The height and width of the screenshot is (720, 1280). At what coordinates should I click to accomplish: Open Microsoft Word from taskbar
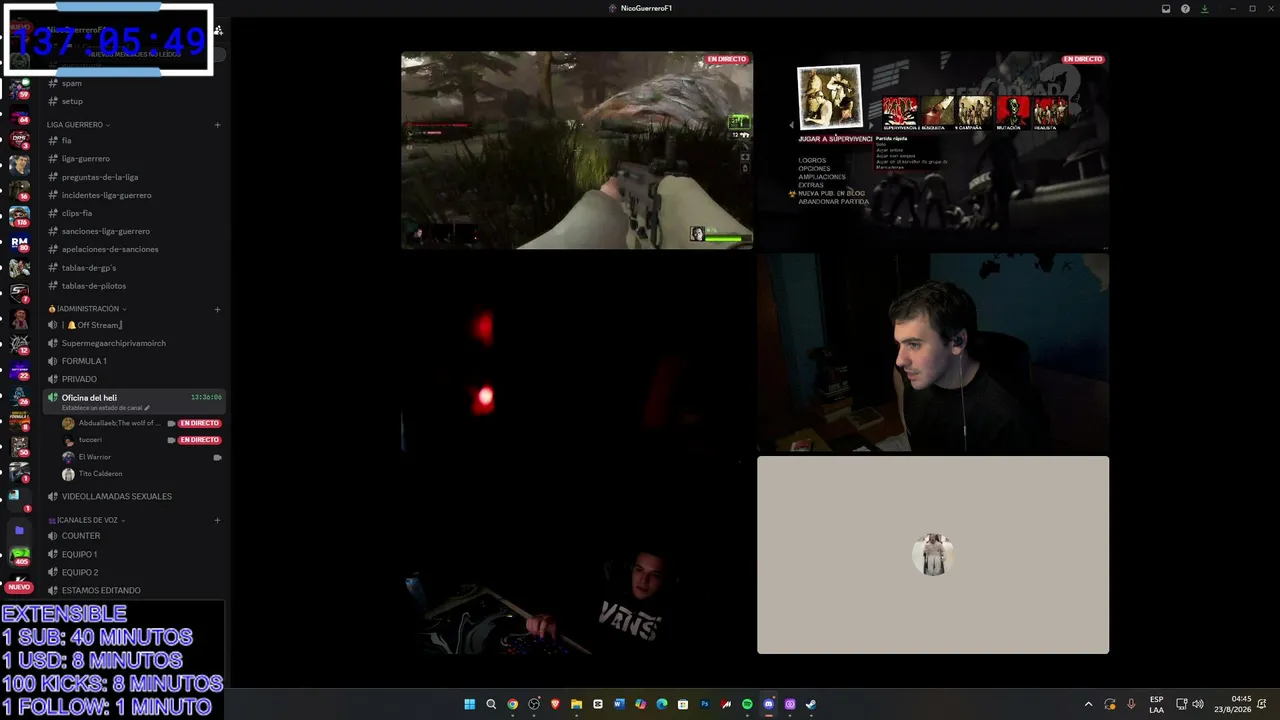tap(619, 704)
